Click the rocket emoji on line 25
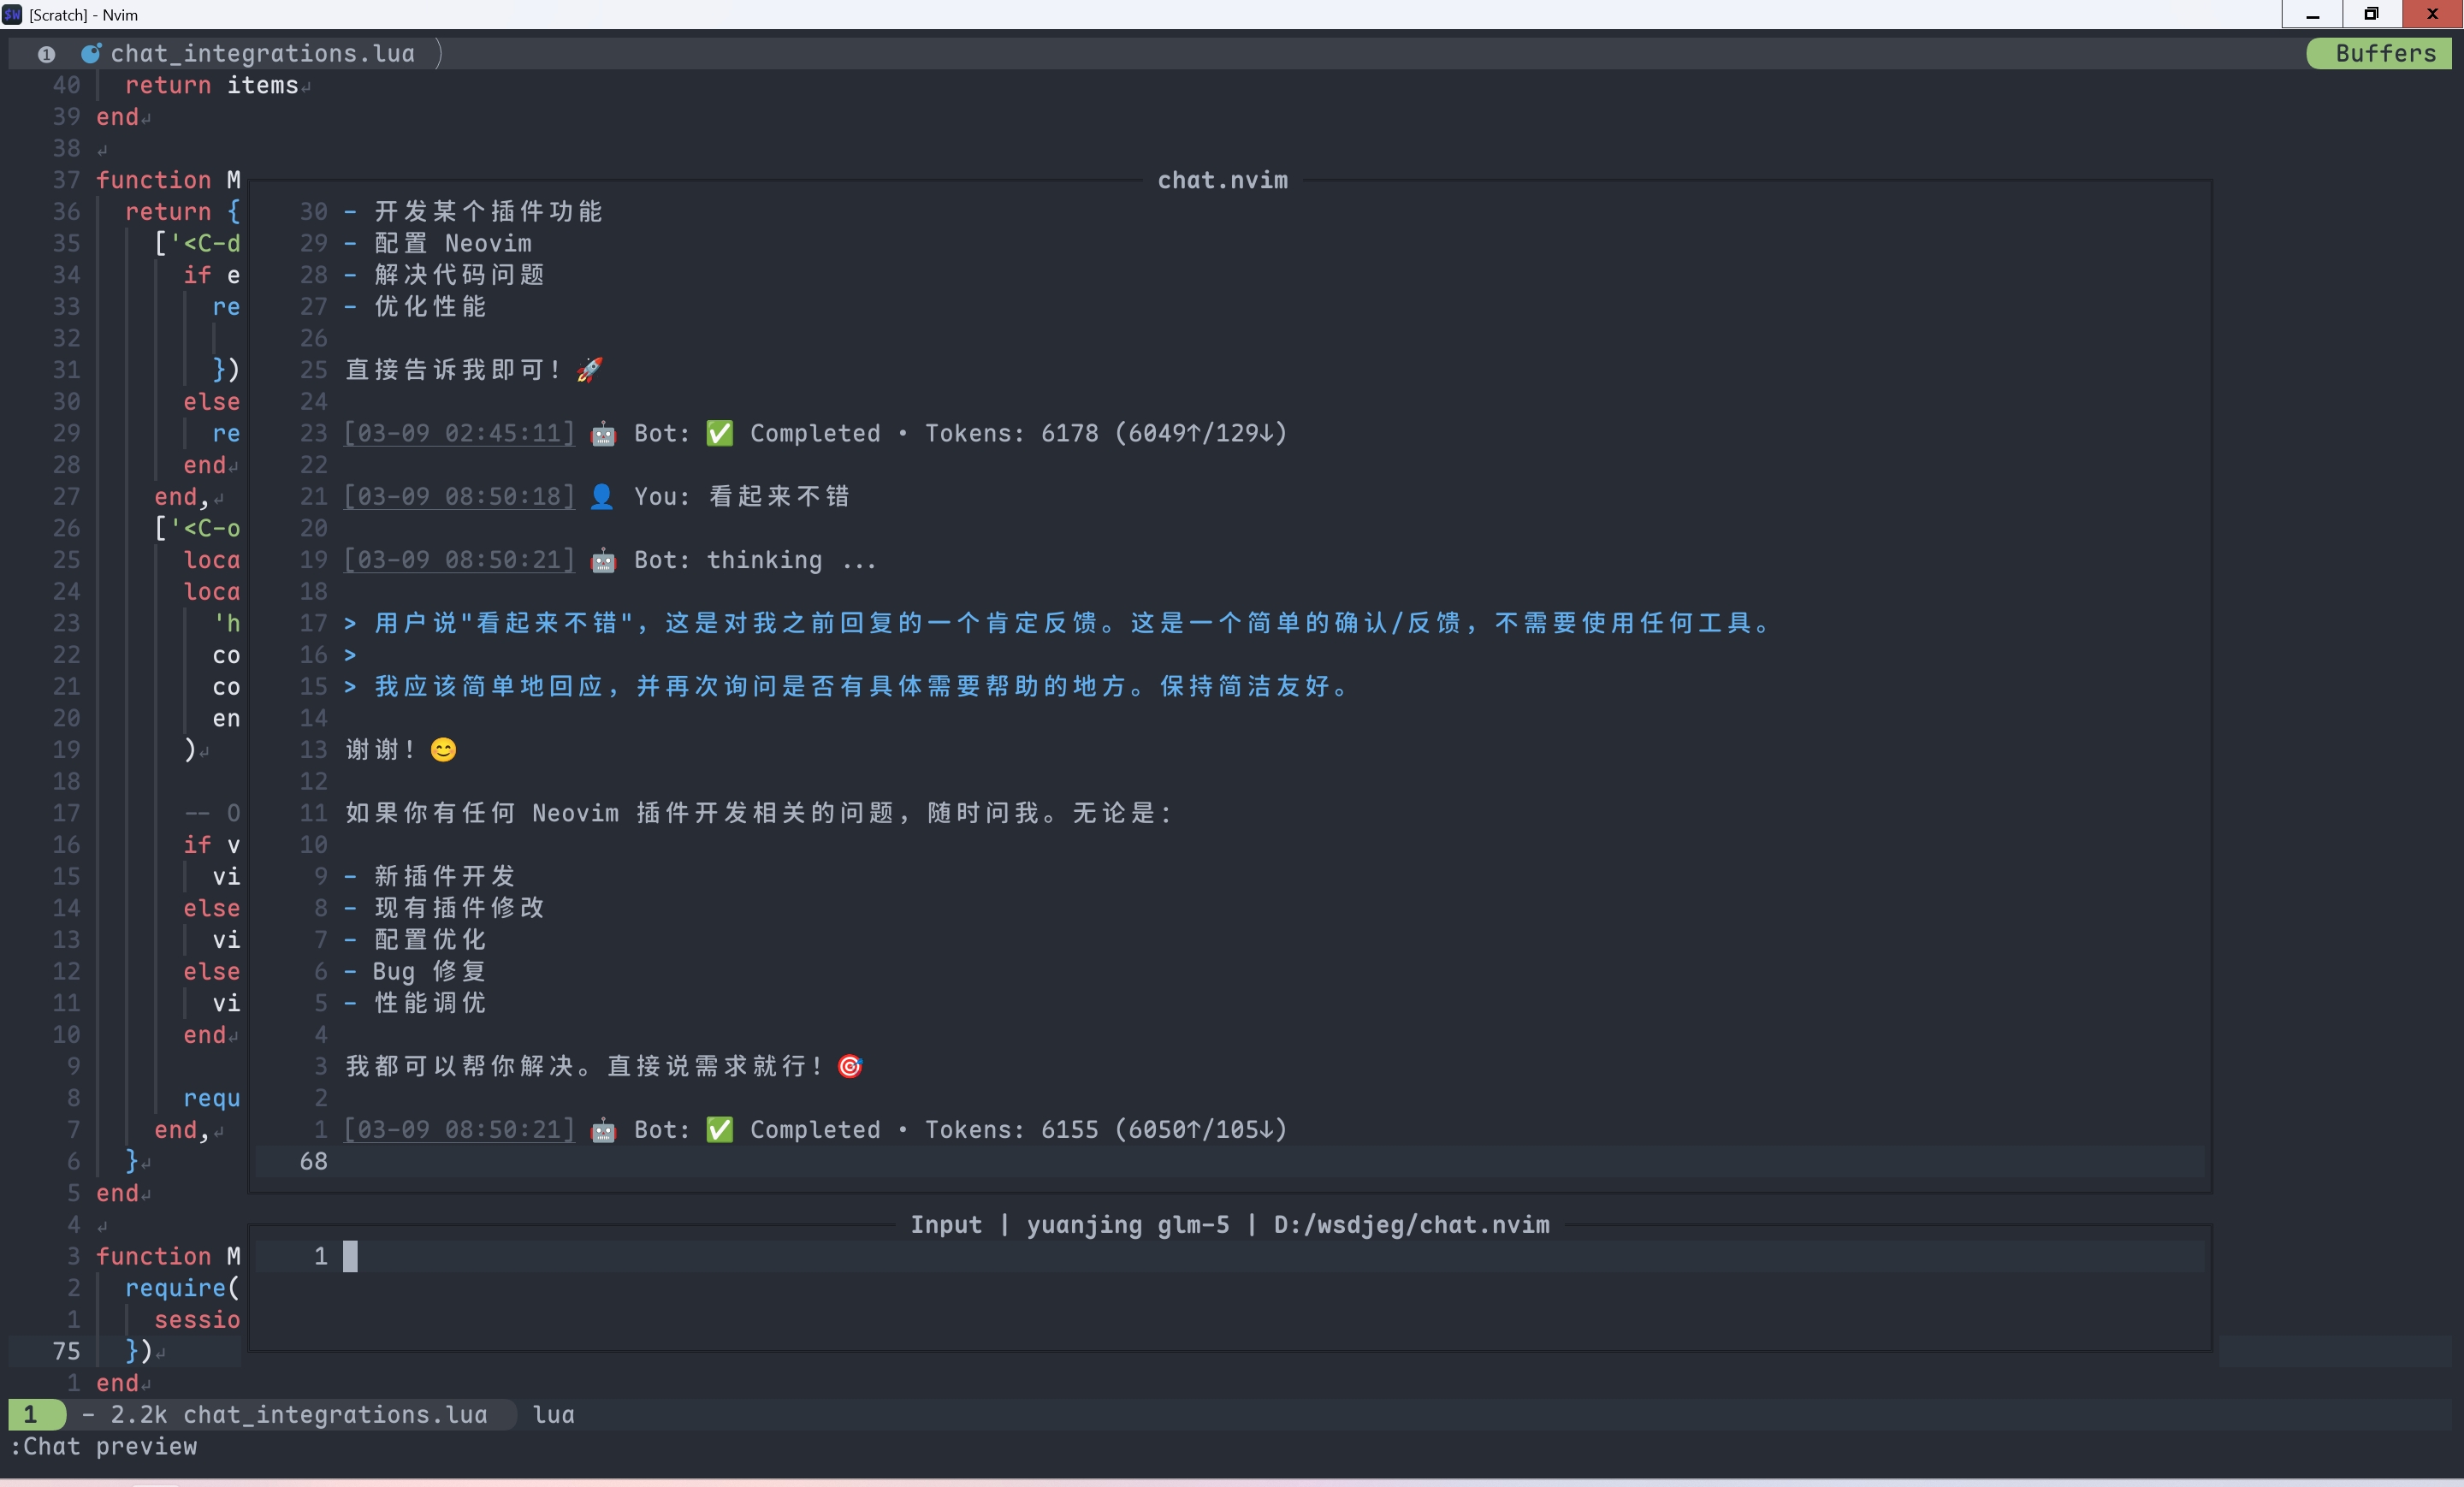 point(589,370)
